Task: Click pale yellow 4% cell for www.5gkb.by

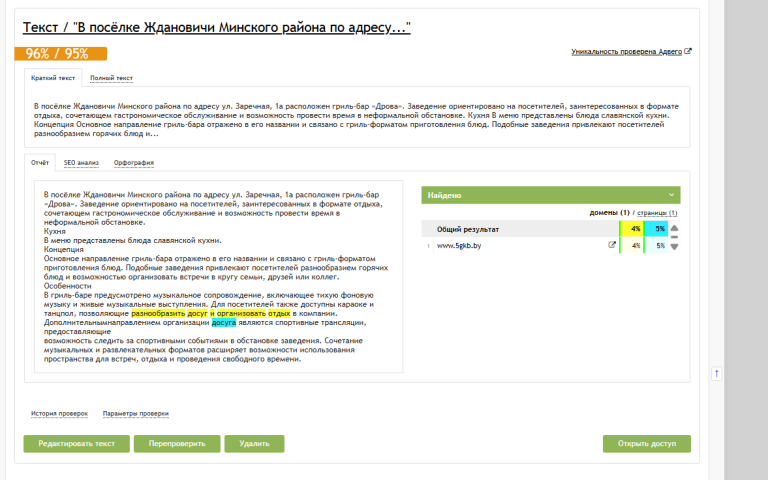Action: (632, 245)
